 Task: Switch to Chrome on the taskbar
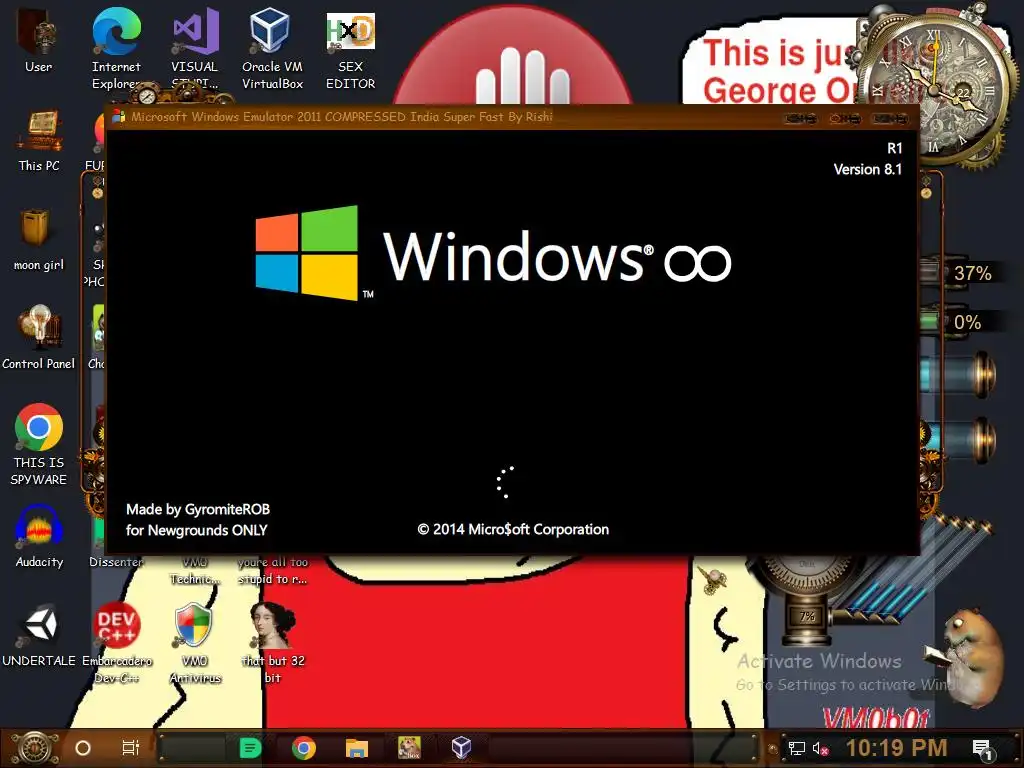[304, 748]
